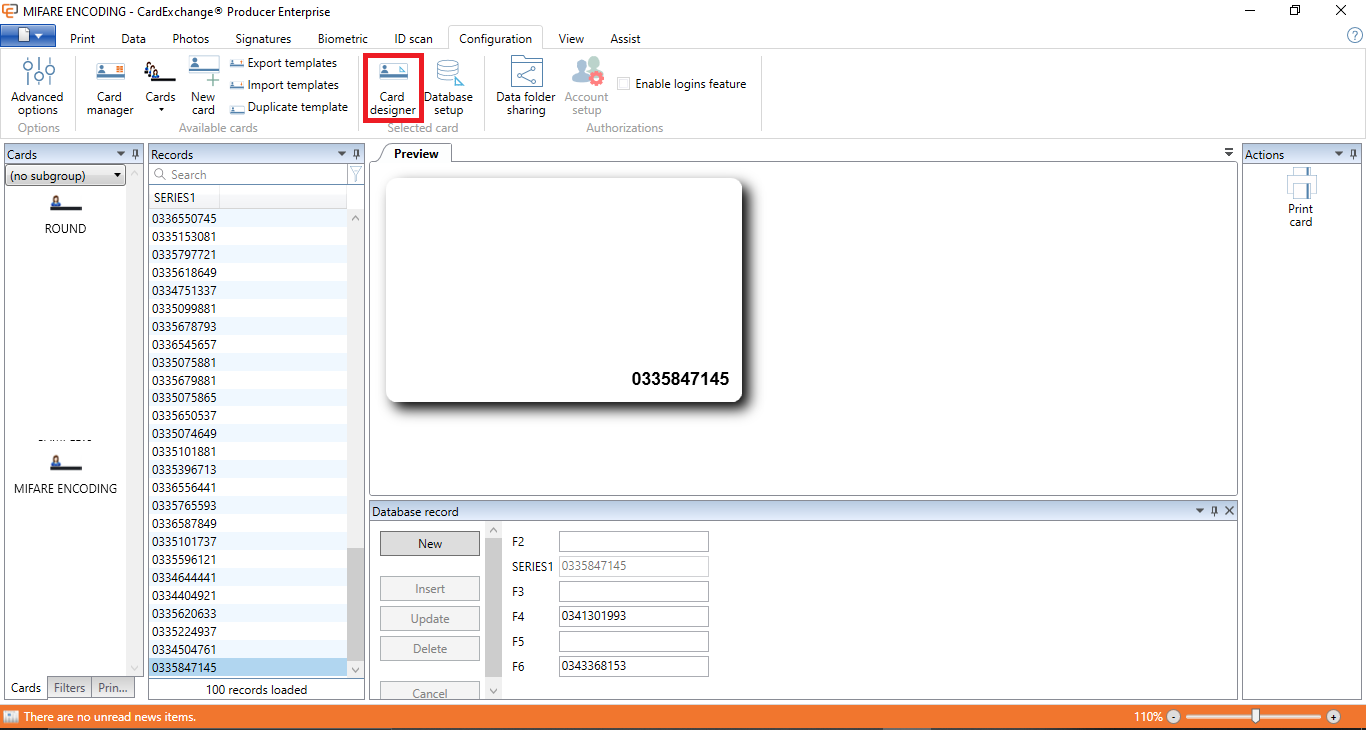This screenshot has width=1366, height=730.
Task: Click the Print card action
Action: click(1300, 198)
